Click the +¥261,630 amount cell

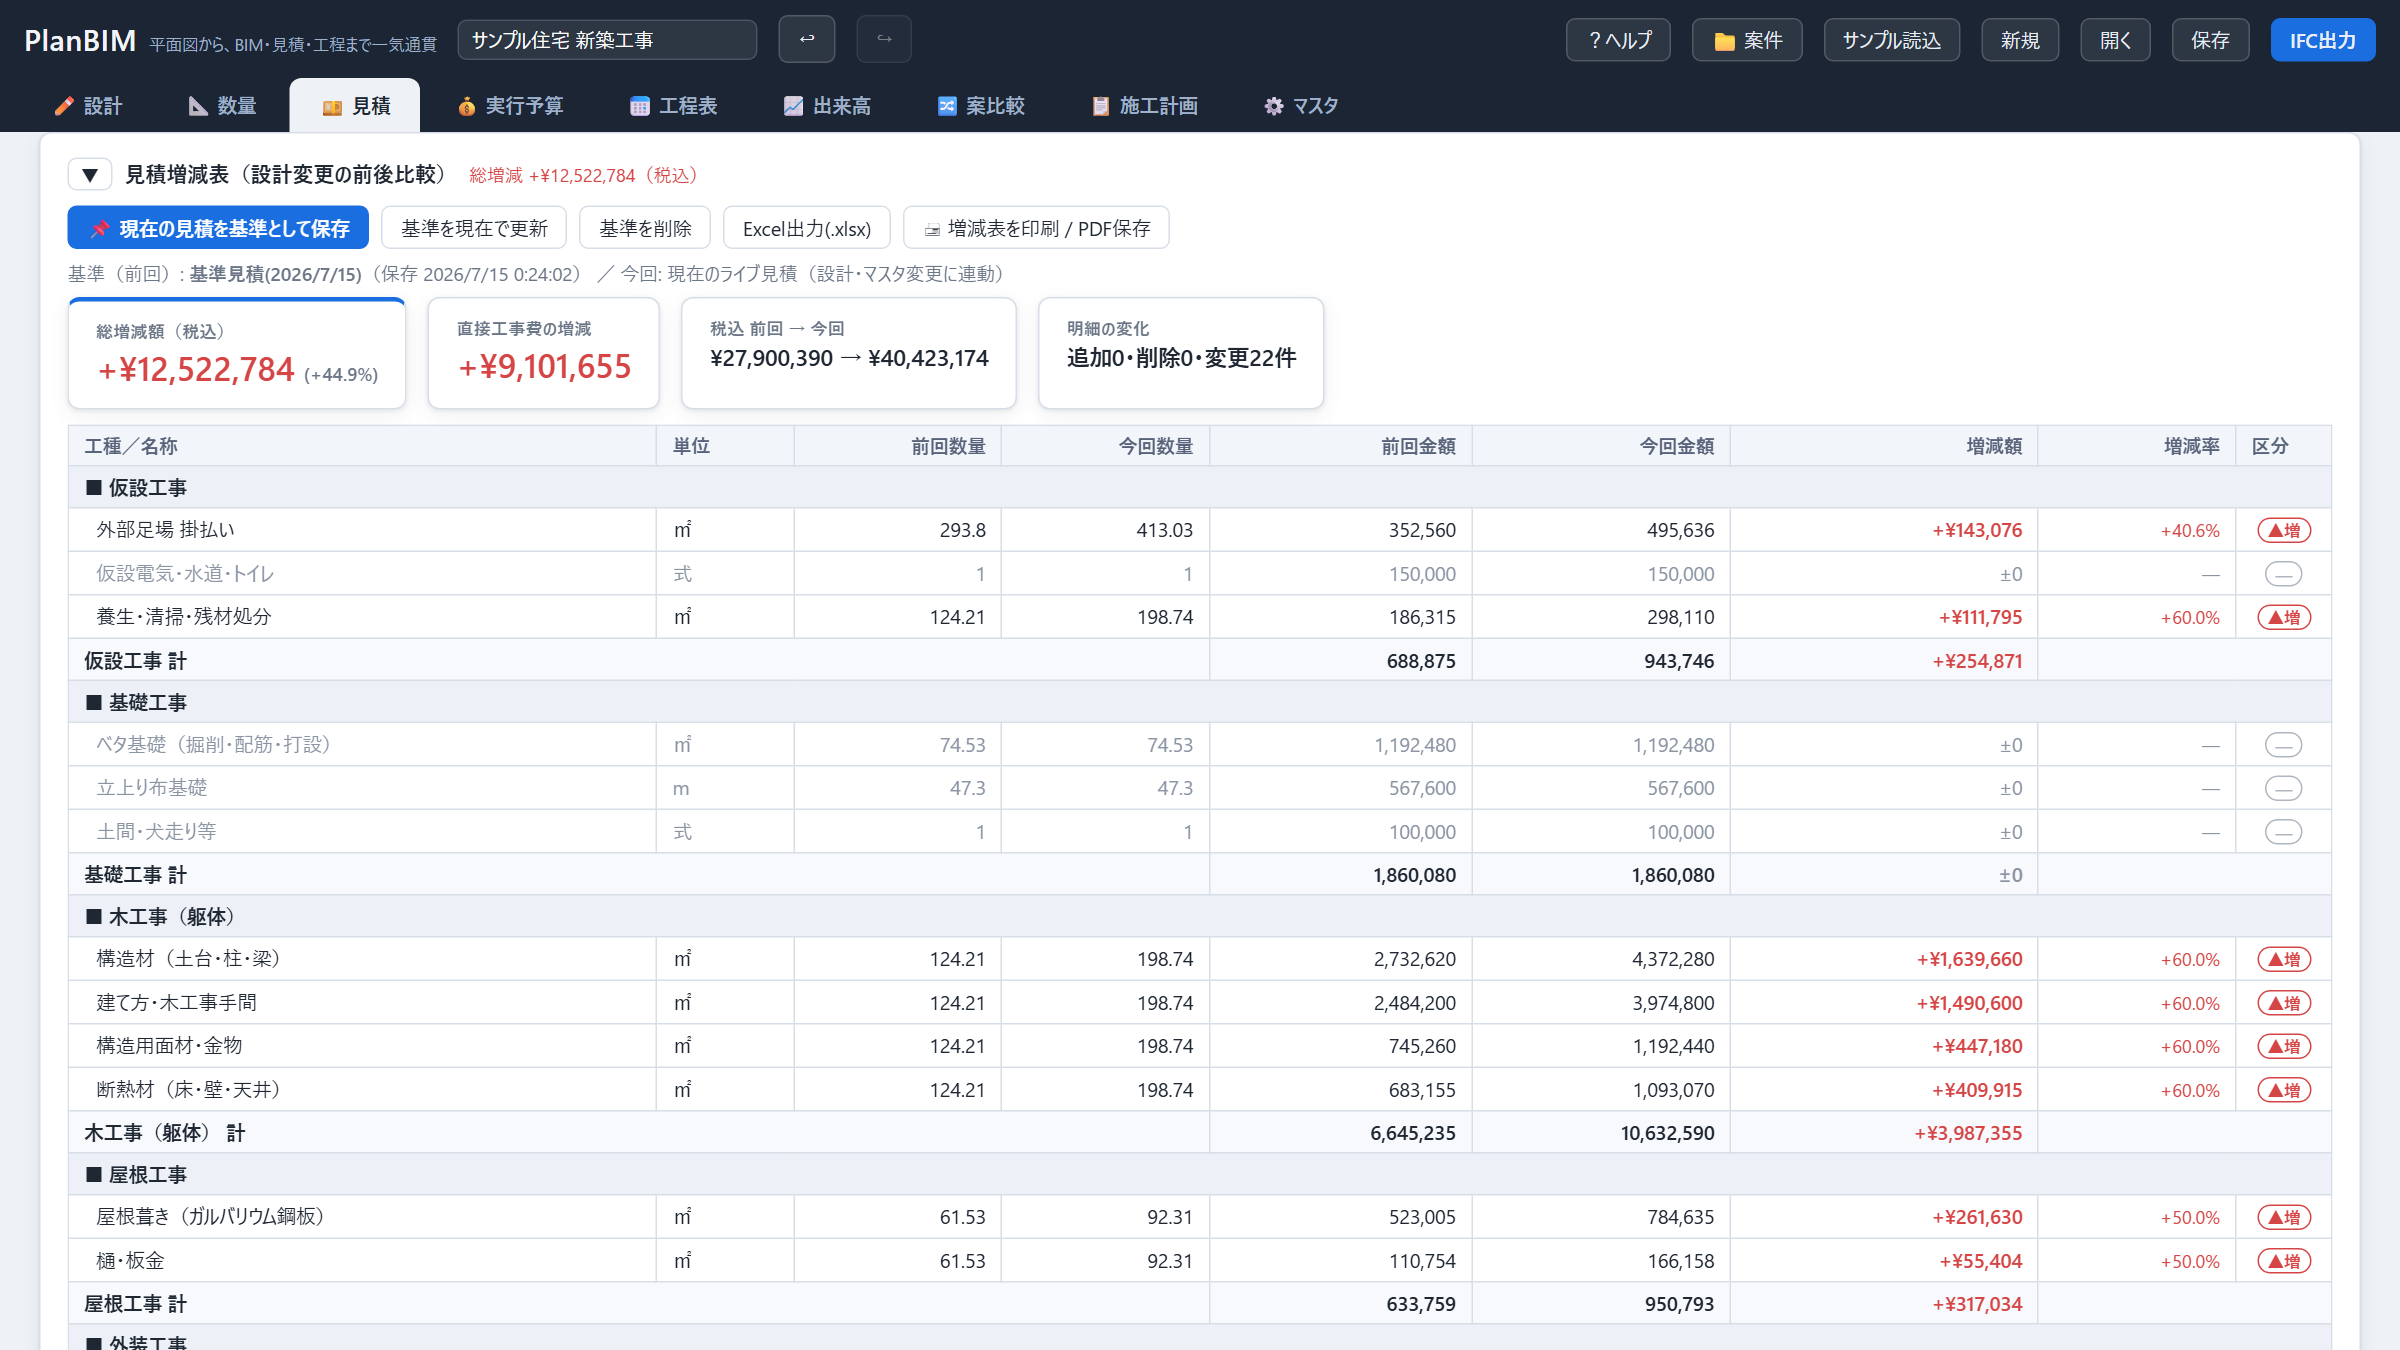[1884, 1217]
